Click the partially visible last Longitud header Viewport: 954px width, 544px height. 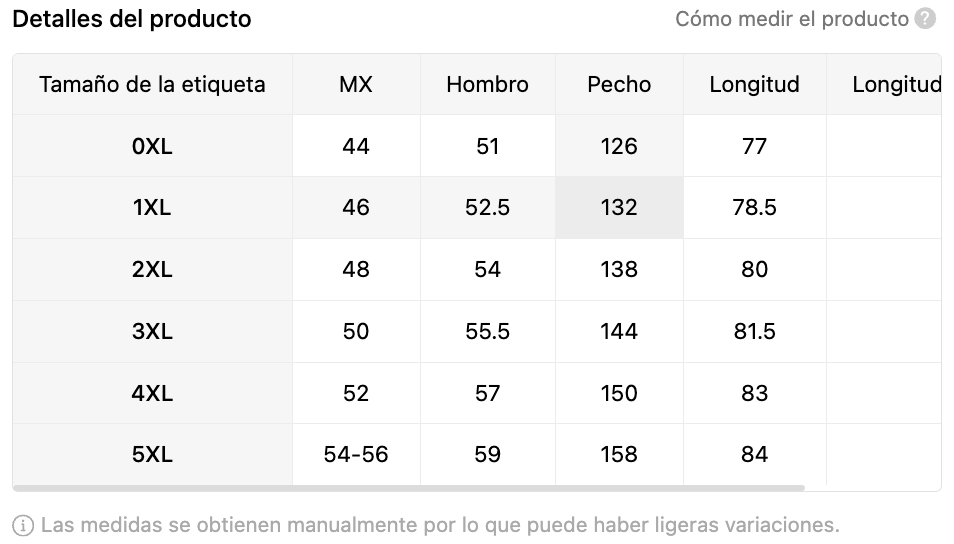point(884,85)
